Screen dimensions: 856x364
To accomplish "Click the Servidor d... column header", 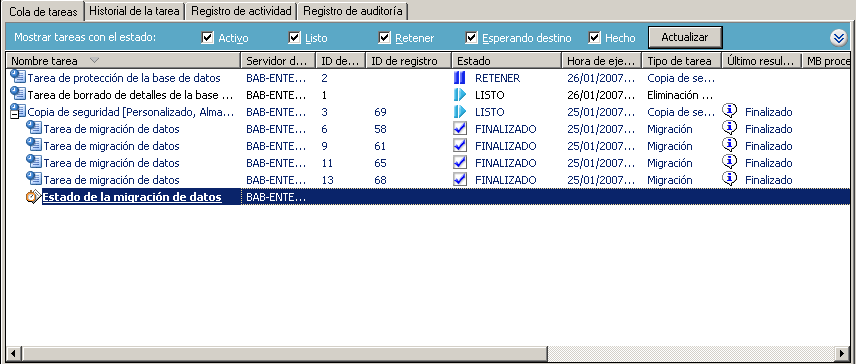I will click(x=278, y=61).
